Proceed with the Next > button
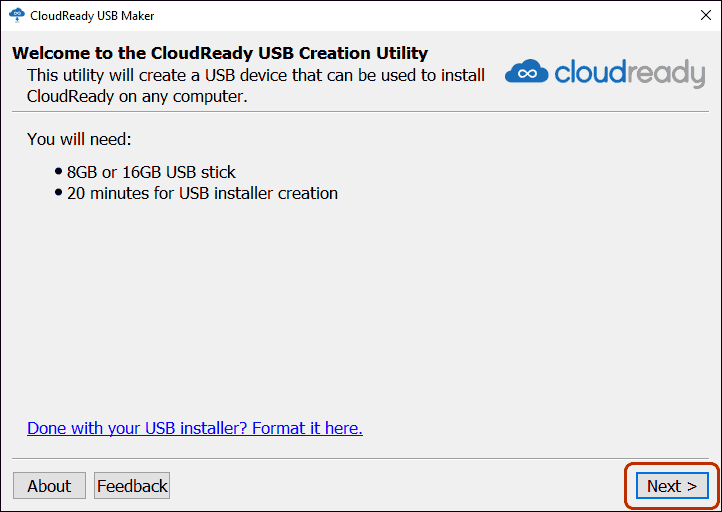 point(672,486)
